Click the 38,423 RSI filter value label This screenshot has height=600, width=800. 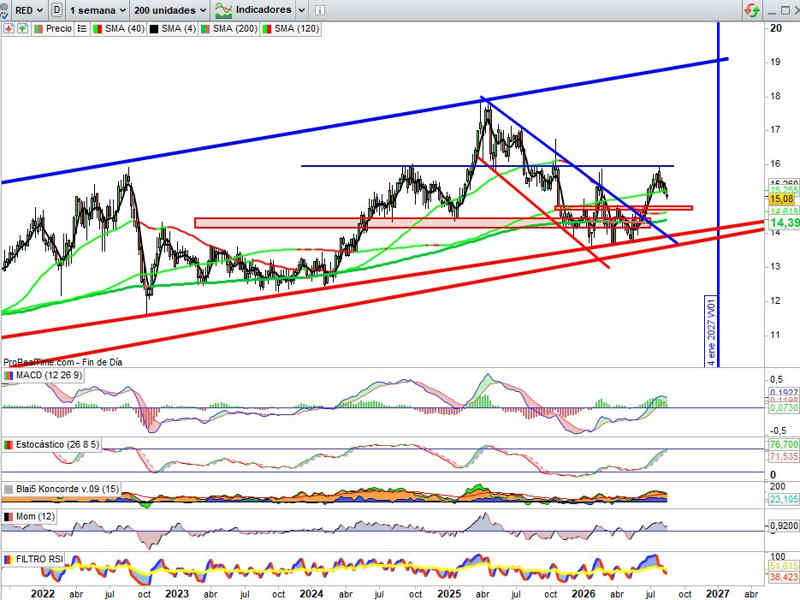784,577
